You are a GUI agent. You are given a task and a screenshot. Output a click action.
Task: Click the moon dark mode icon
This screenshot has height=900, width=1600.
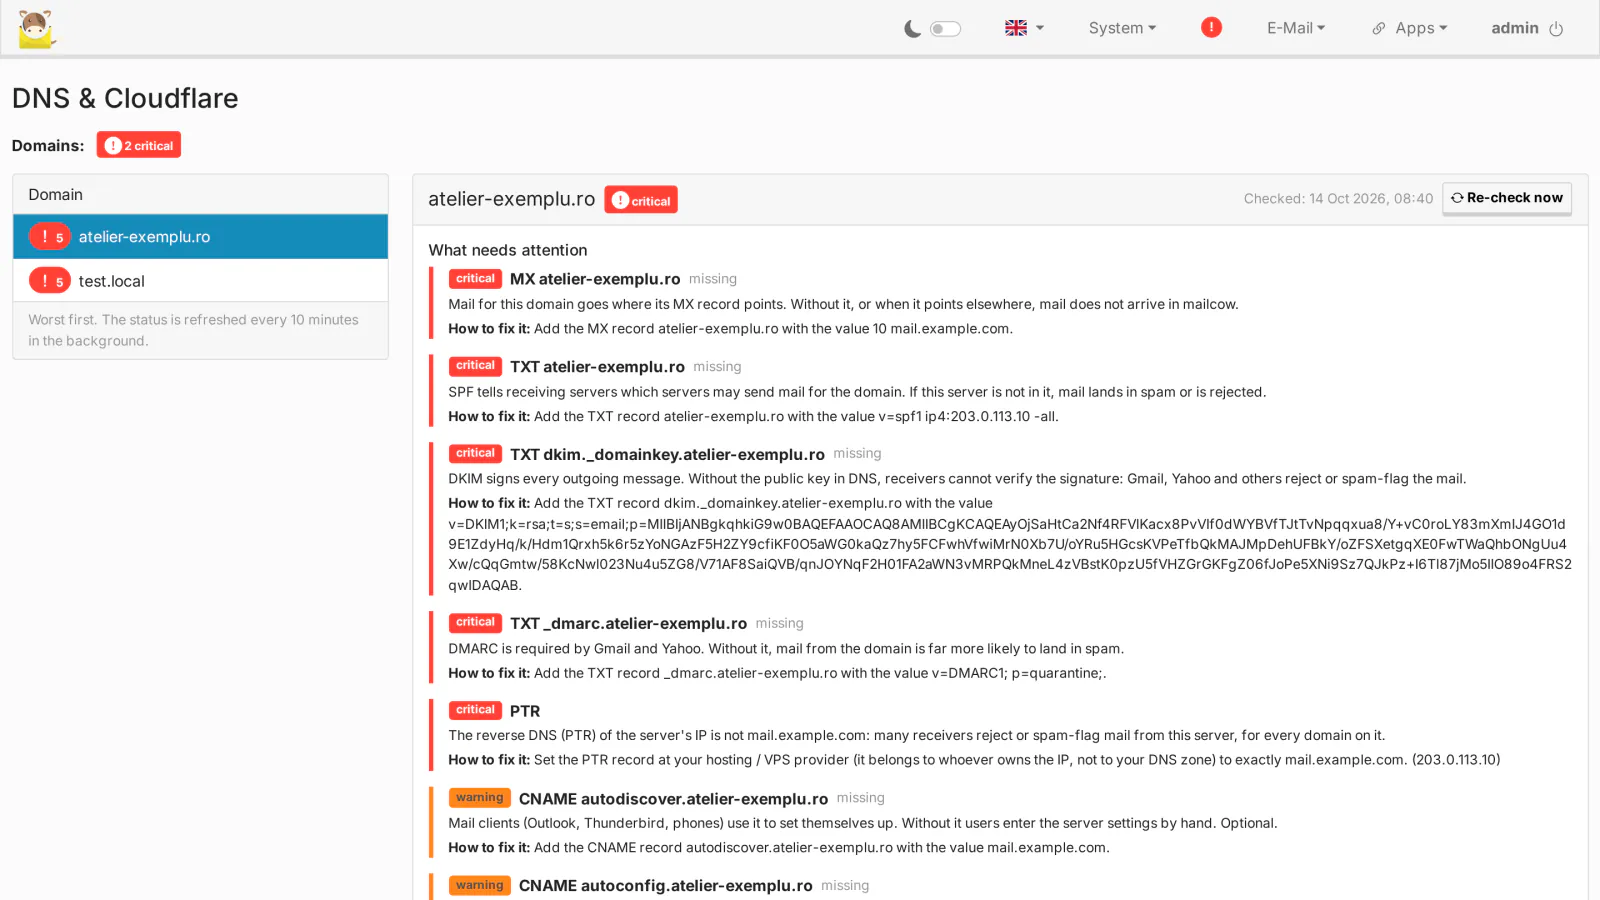pos(912,29)
